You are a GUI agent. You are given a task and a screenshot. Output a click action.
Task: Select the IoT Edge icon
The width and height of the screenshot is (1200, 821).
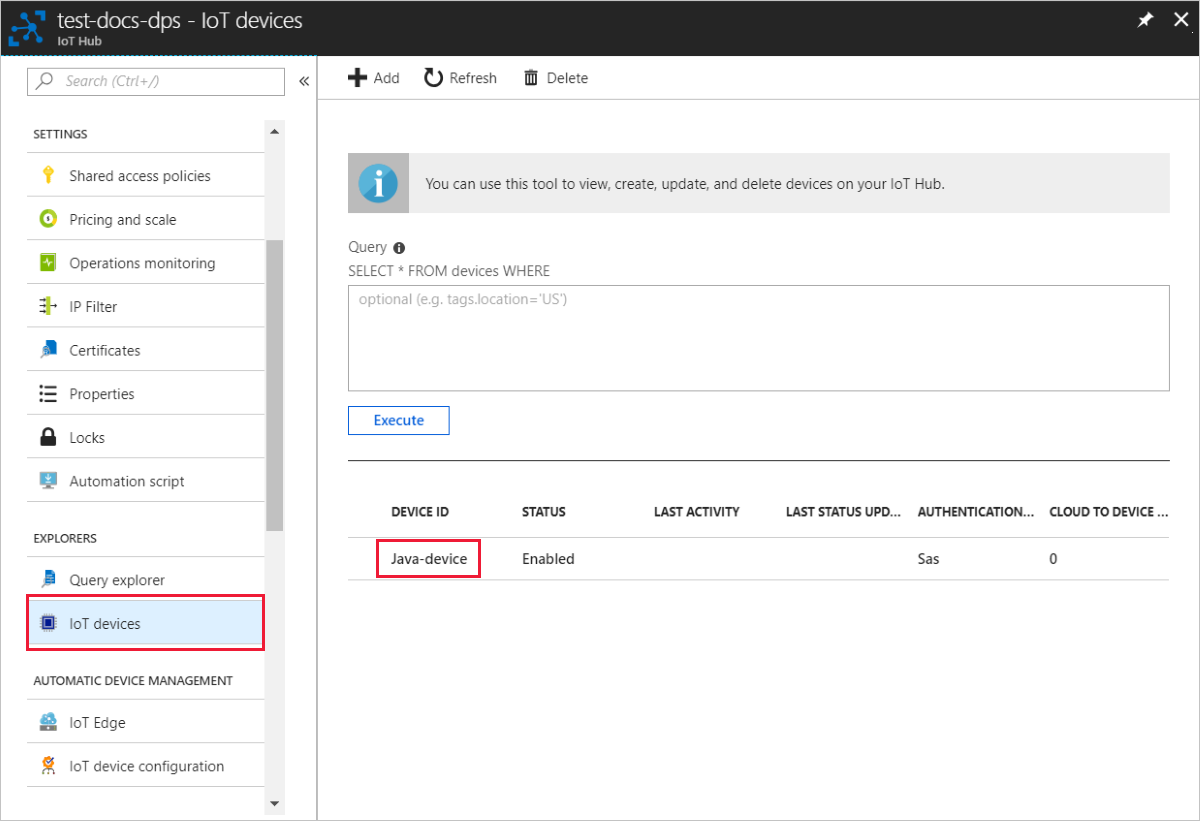(x=48, y=721)
